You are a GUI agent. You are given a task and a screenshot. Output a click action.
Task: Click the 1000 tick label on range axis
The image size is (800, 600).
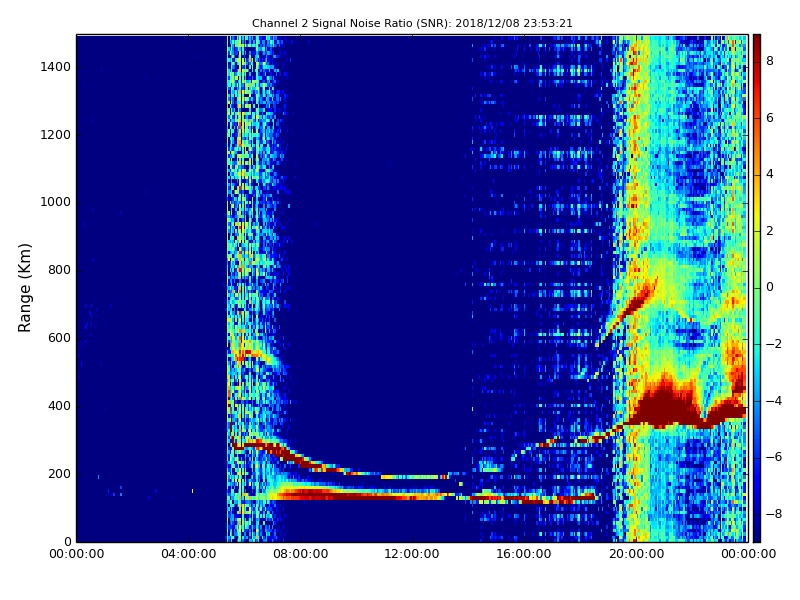click(56, 202)
